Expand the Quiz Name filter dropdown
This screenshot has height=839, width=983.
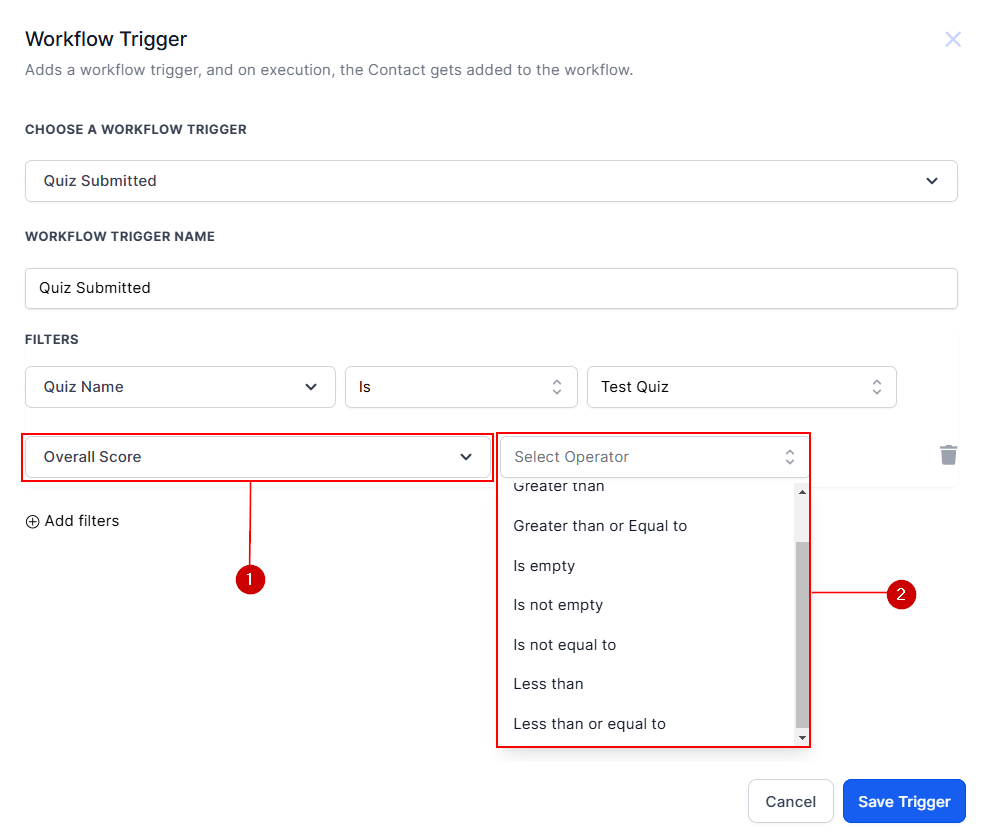(180, 387)
